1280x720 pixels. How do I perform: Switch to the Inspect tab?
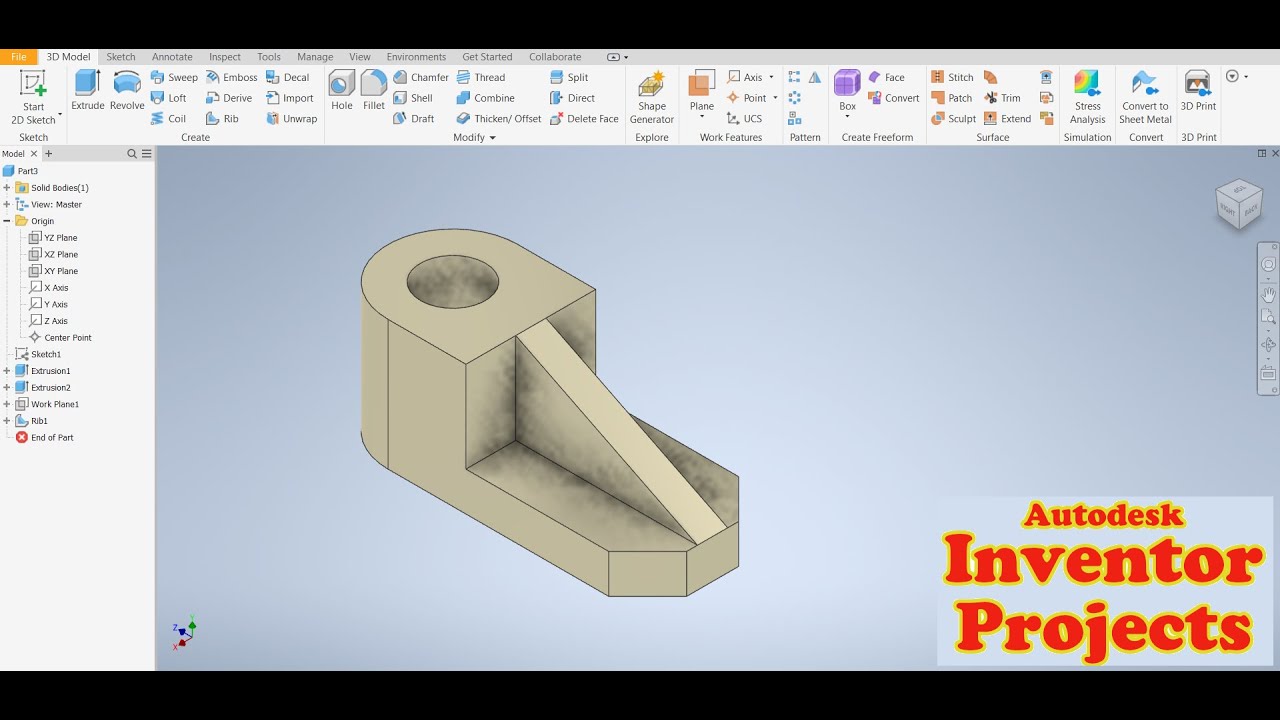(x=225, y=57)
